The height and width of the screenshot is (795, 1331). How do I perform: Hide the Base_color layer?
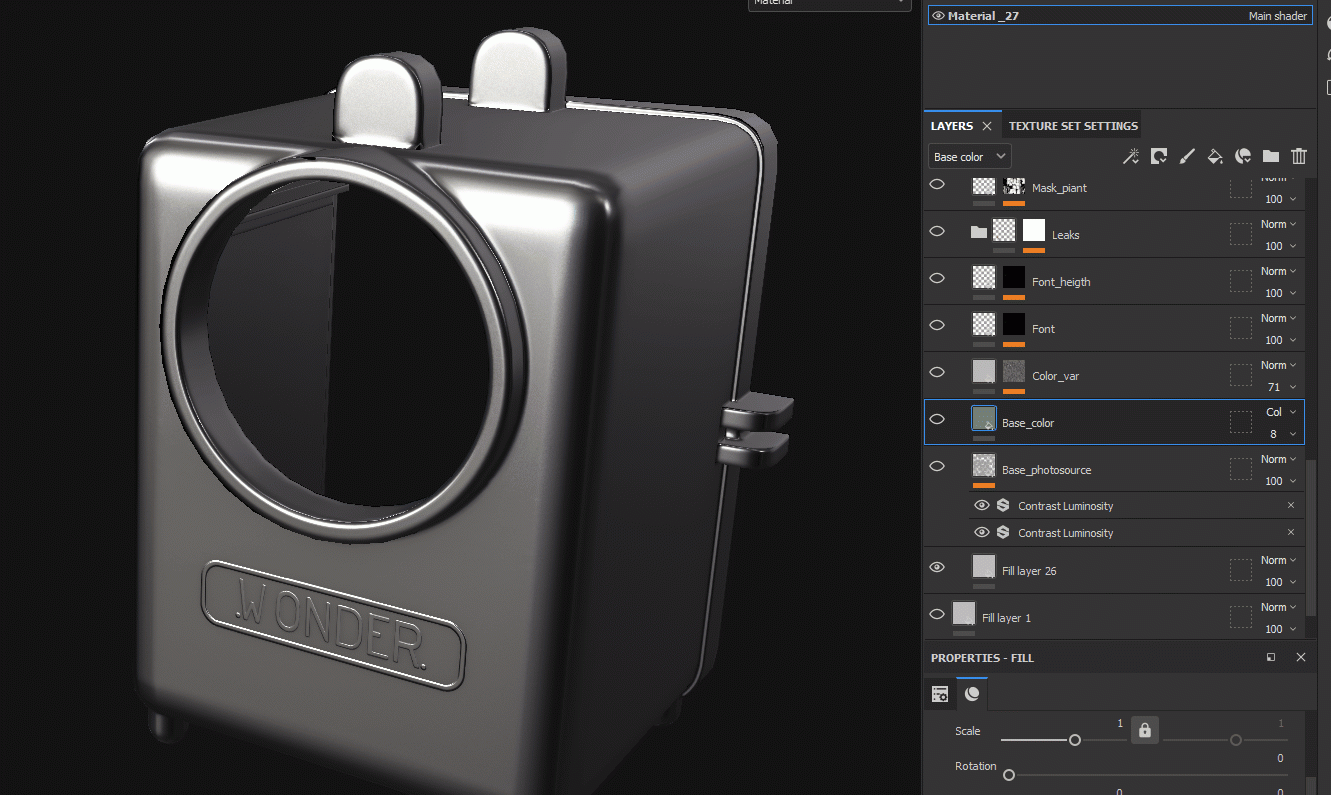pos(937,419)
